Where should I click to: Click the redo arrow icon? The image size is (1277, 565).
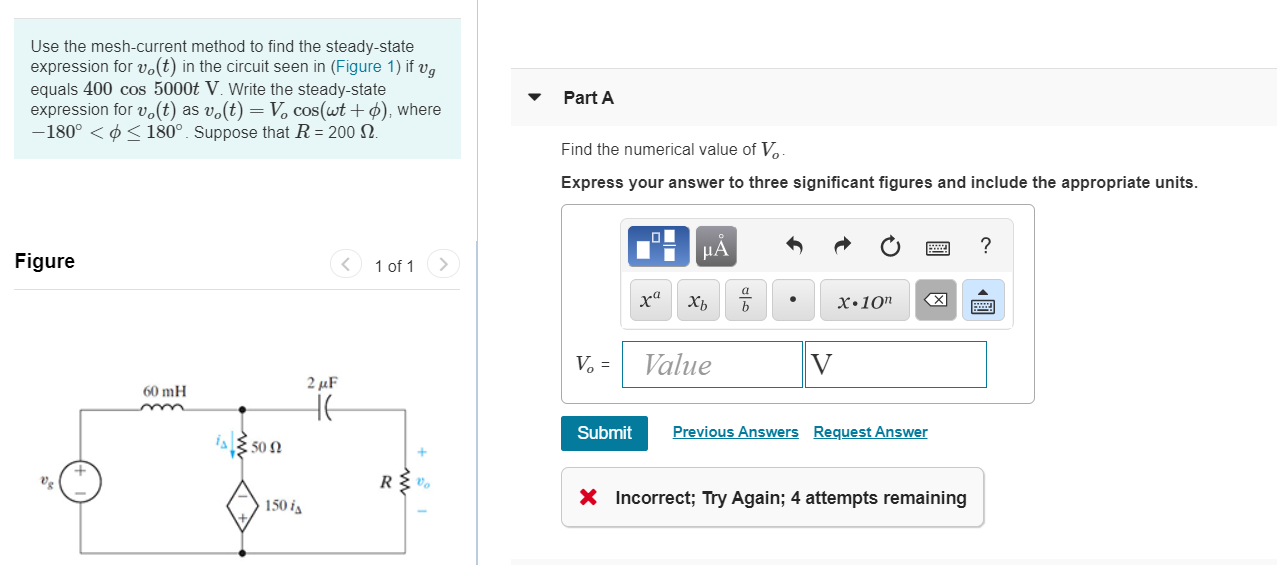(x=842, y=246)
